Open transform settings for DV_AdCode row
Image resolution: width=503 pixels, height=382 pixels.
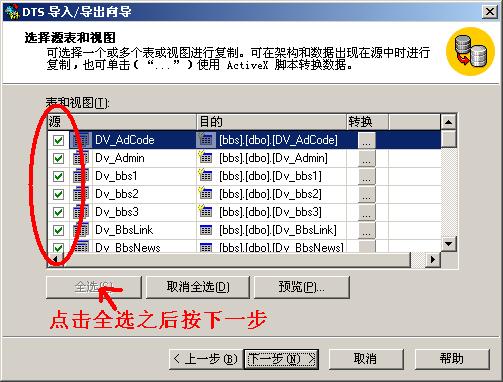click(x=367, y=140)
